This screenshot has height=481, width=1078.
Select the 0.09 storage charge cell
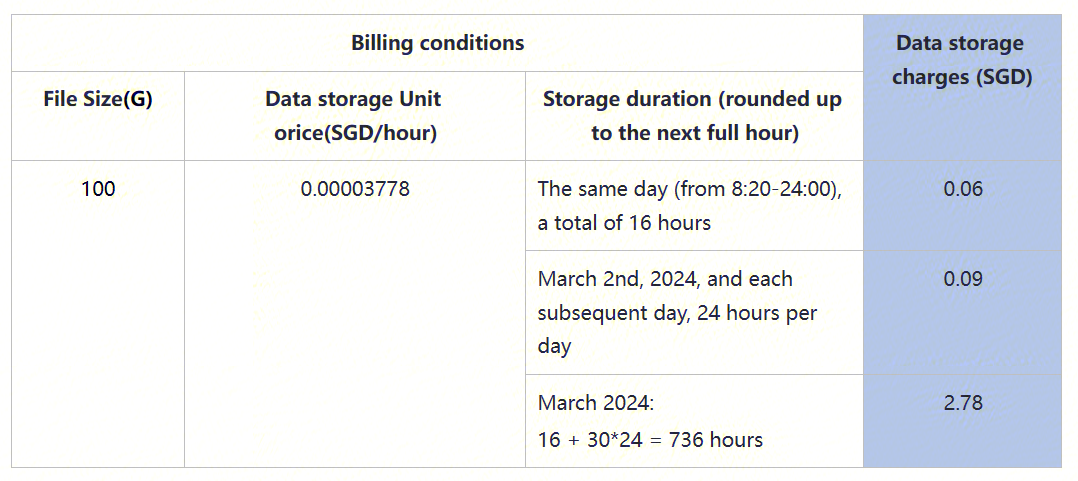962,279
